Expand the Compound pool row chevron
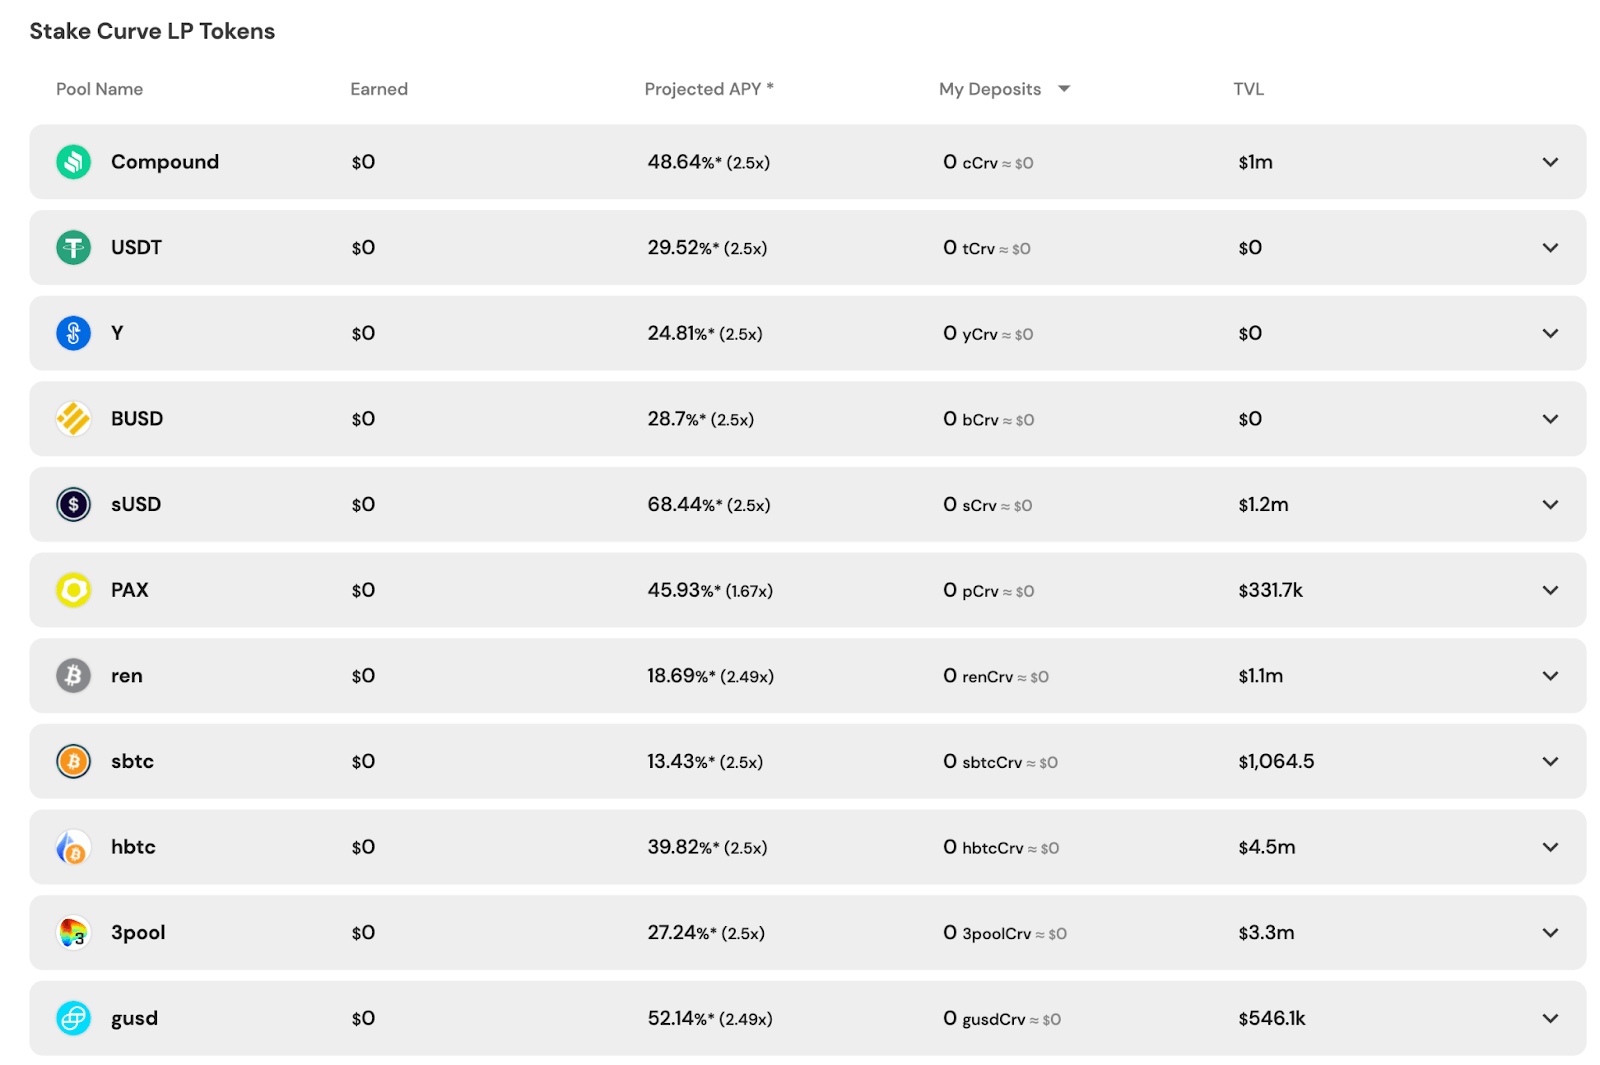Viewport: 1600px width, 1065px height. 1550,162
